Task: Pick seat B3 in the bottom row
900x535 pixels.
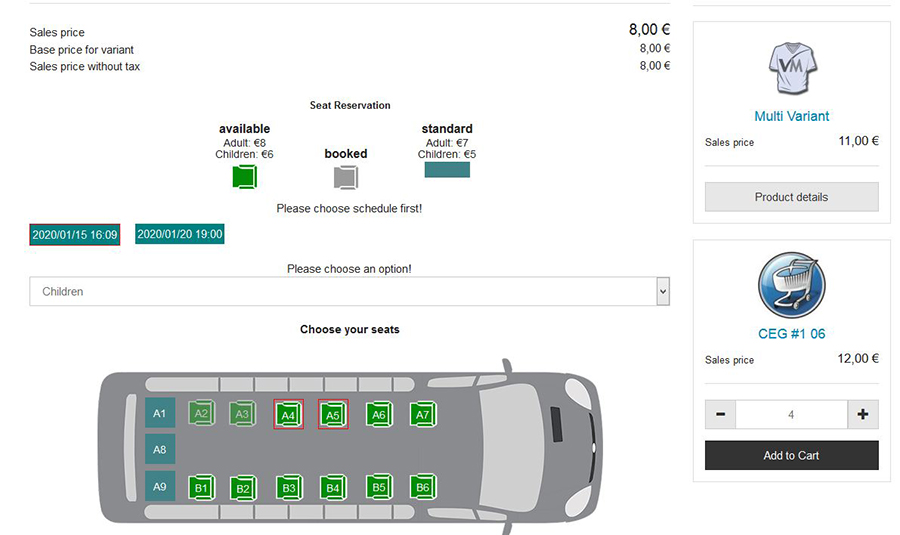Action: click(288, 488)
